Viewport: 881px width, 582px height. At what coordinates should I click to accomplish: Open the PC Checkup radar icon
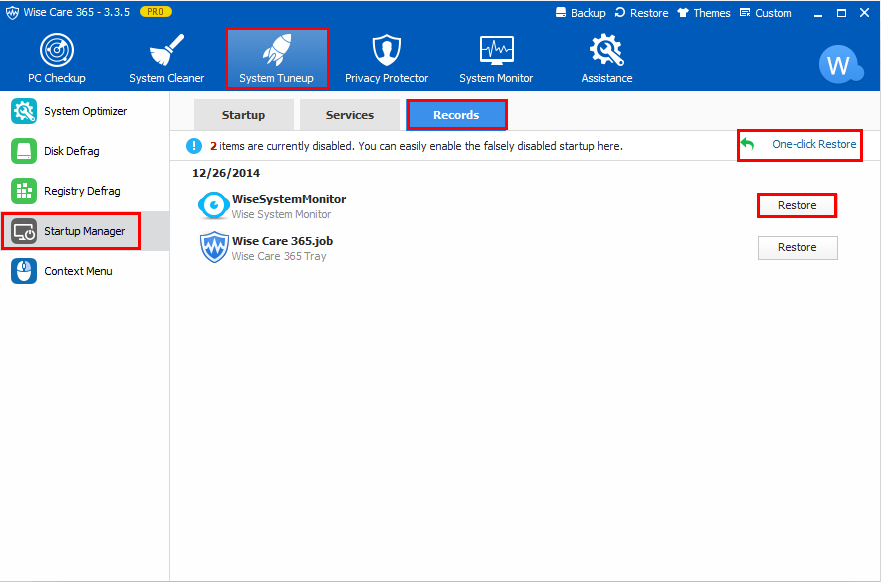(57, 50)
